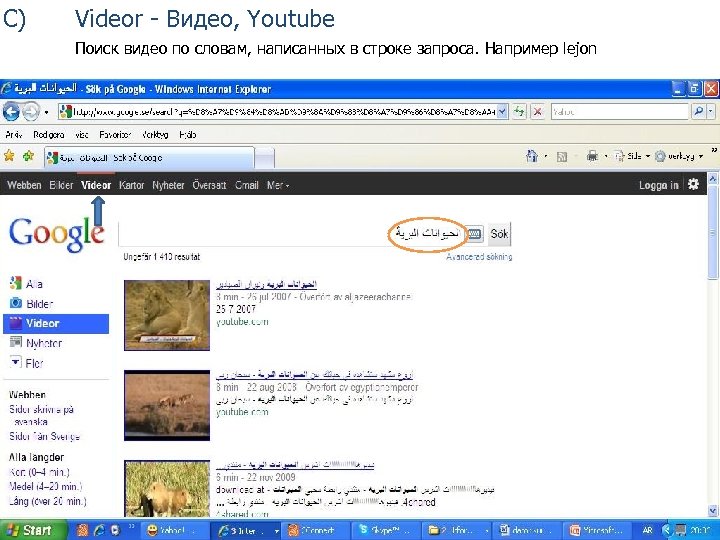
Task: Click the Print icon in command bar
Action: (592, 157)
